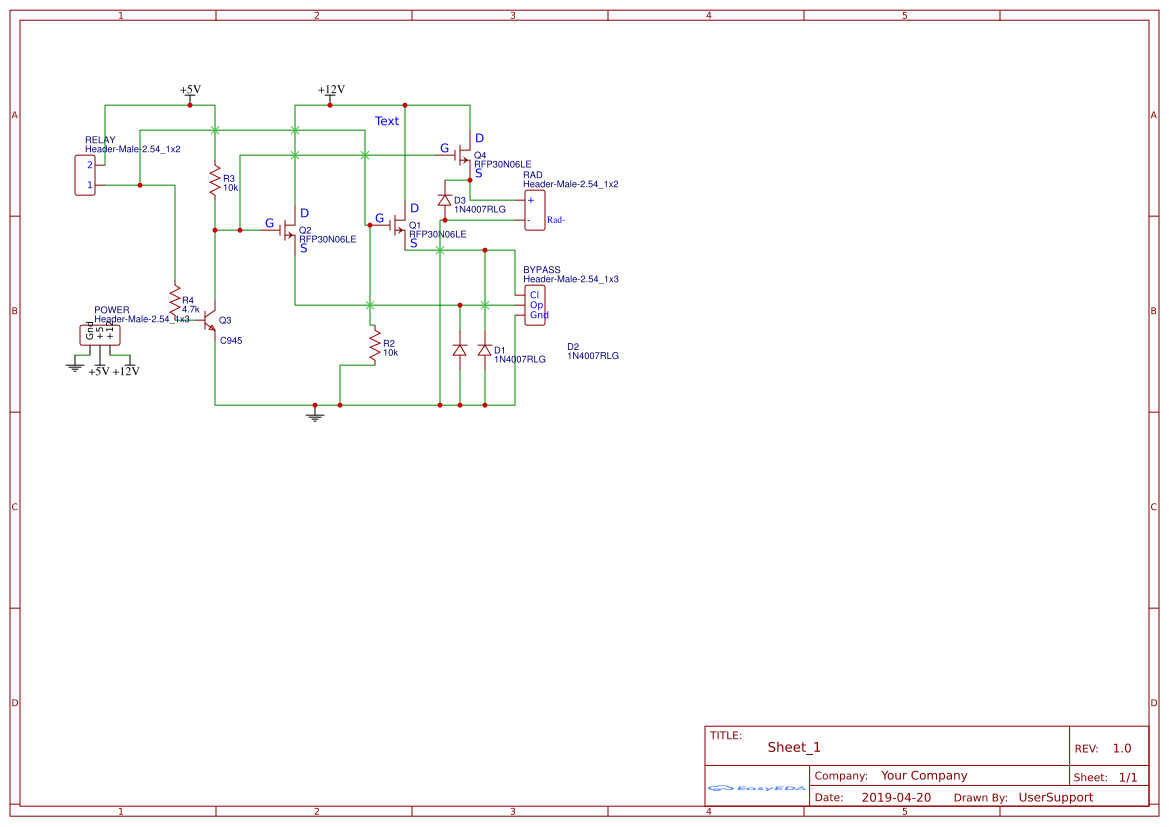Screen dimensions: 1169x827
Task: Select the RAD 1x2 header connector
Action: tap(535, 211)
